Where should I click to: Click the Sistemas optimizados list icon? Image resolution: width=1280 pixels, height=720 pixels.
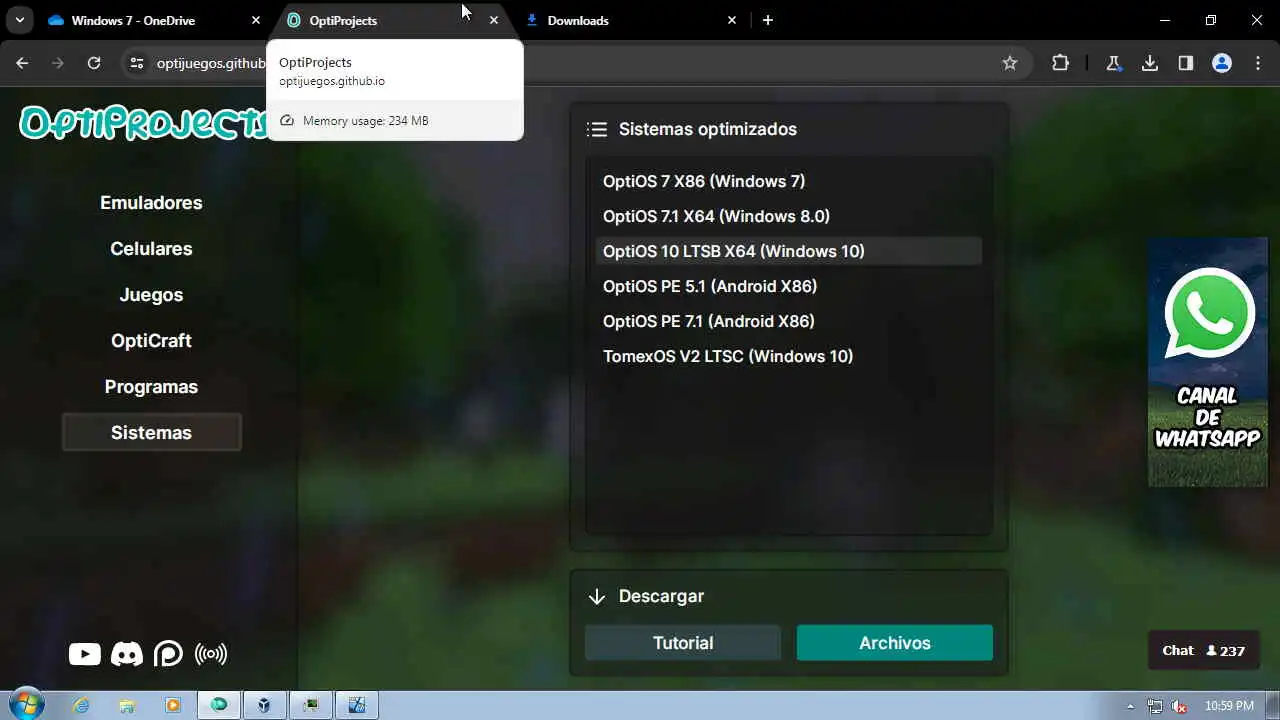pyautogui.click(x=597, y=129)
